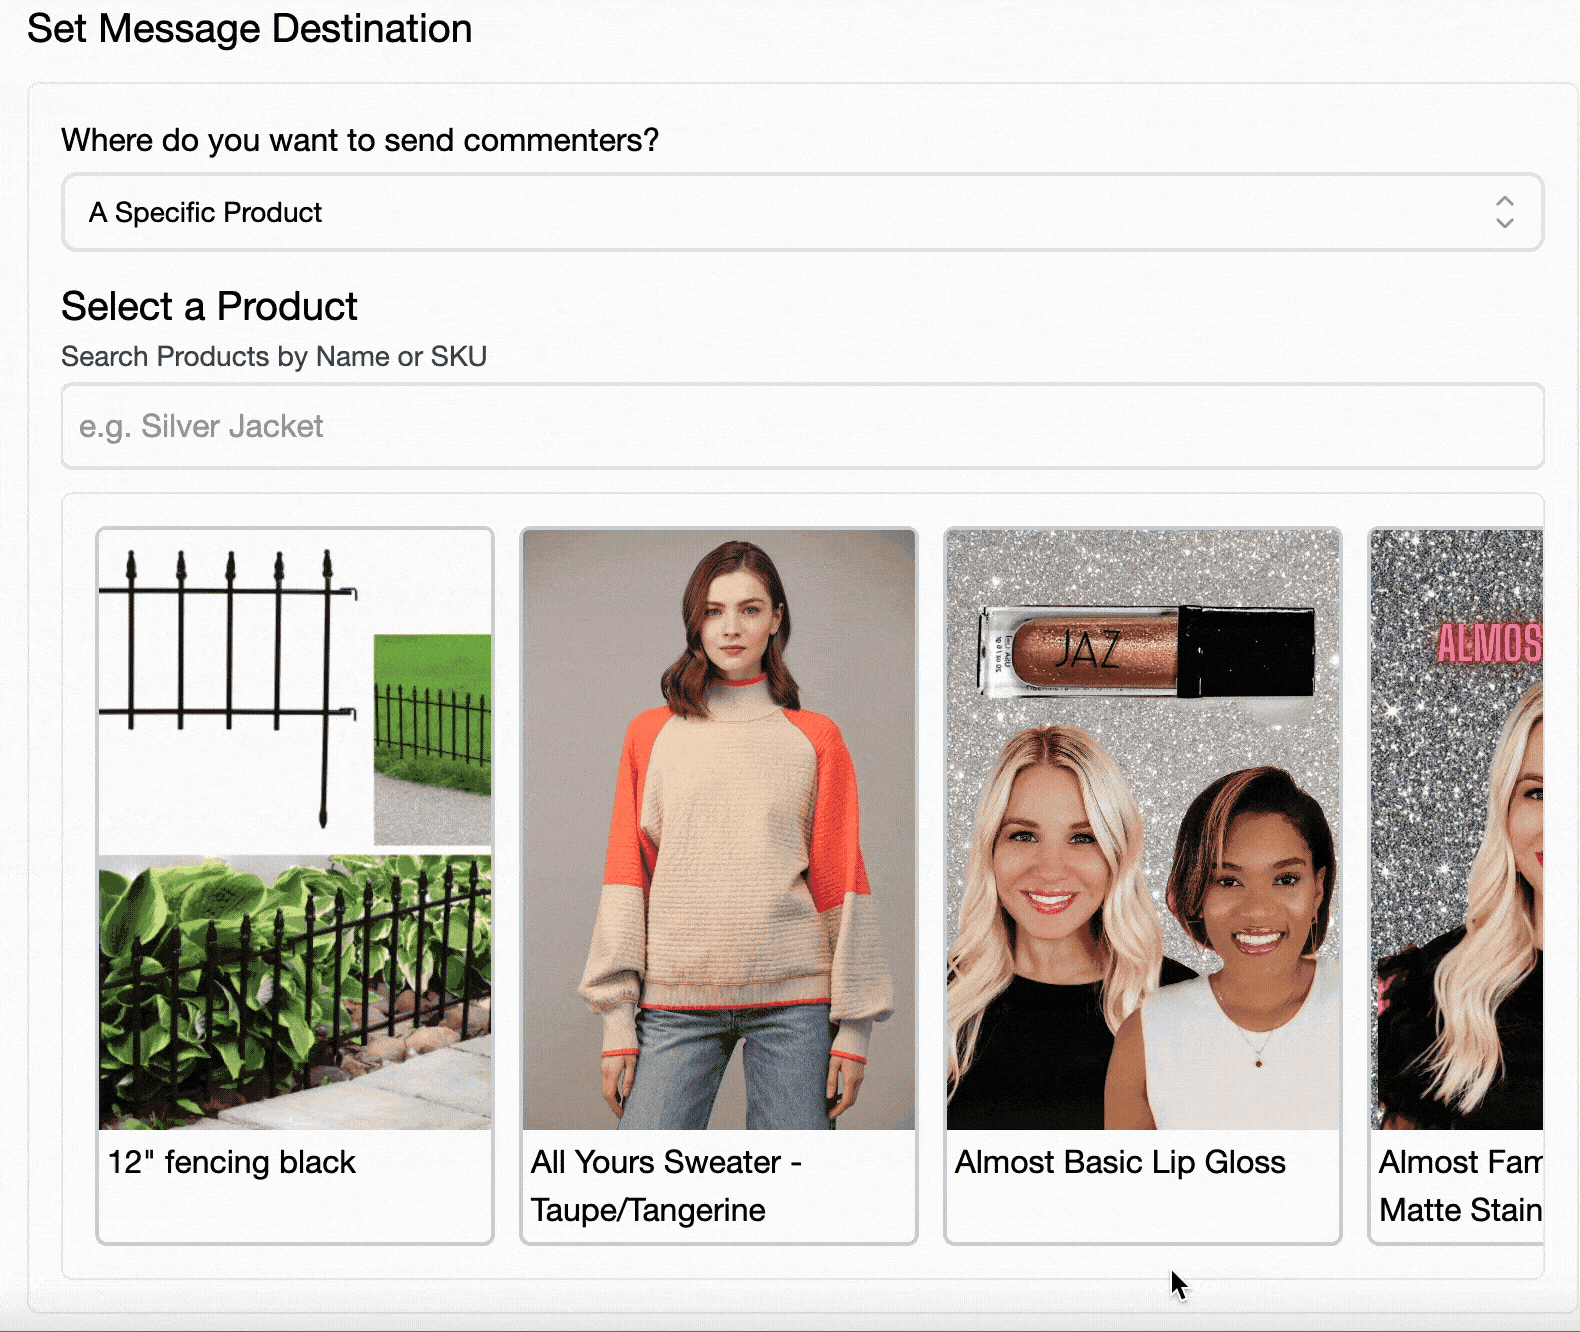Click the up-down chevron on the destination selector
1580x1332 pixels.
[1504, 212]
